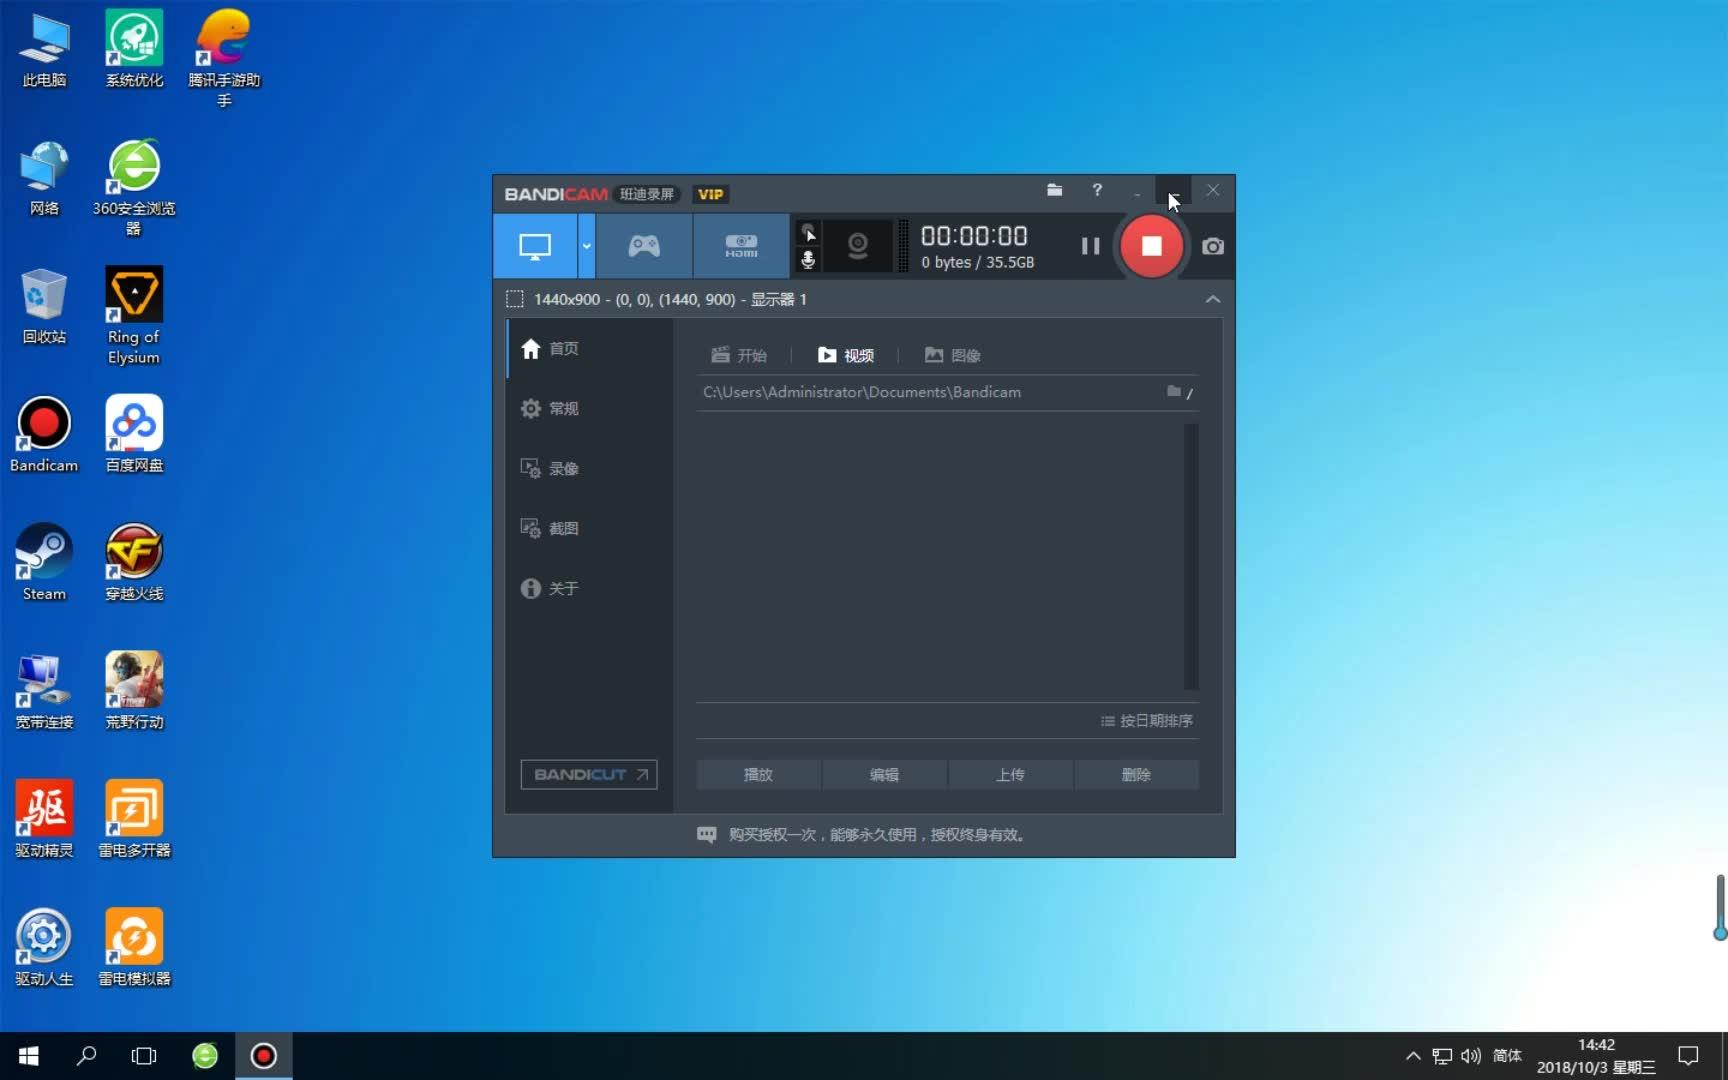Open output folder icon in title bar

[x=1054, y=190]
